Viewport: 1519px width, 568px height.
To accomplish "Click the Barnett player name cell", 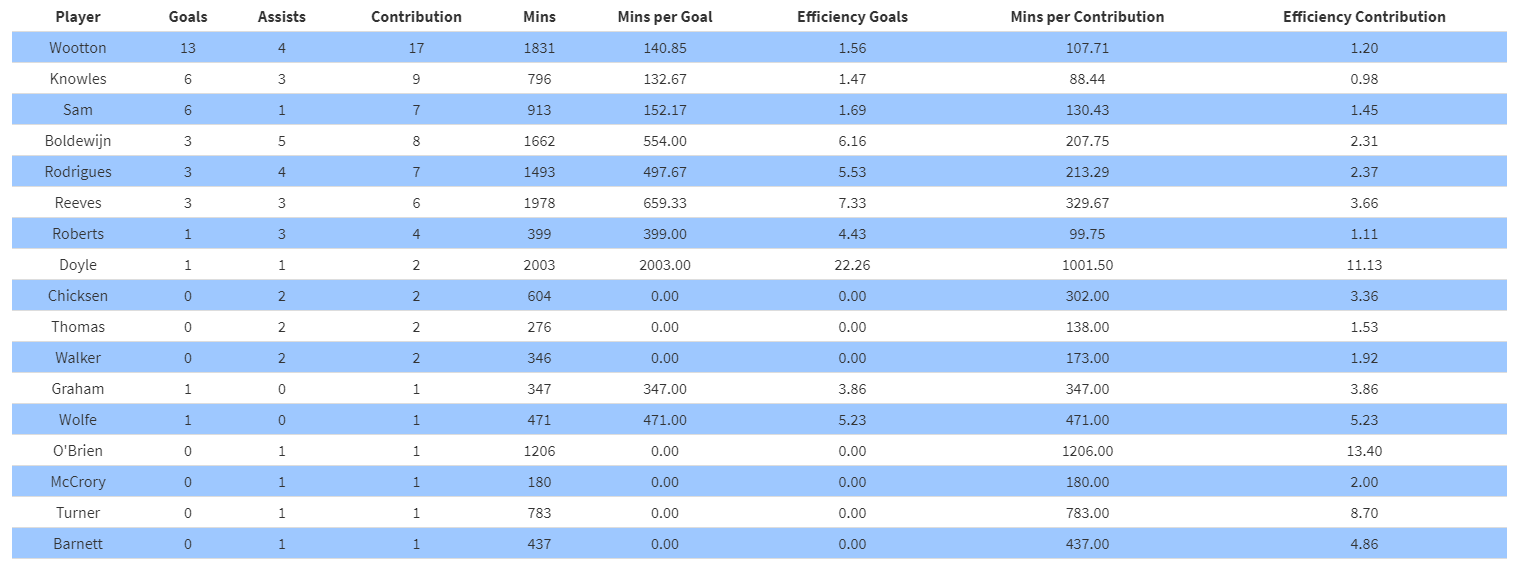I will [x=78, y=544].
